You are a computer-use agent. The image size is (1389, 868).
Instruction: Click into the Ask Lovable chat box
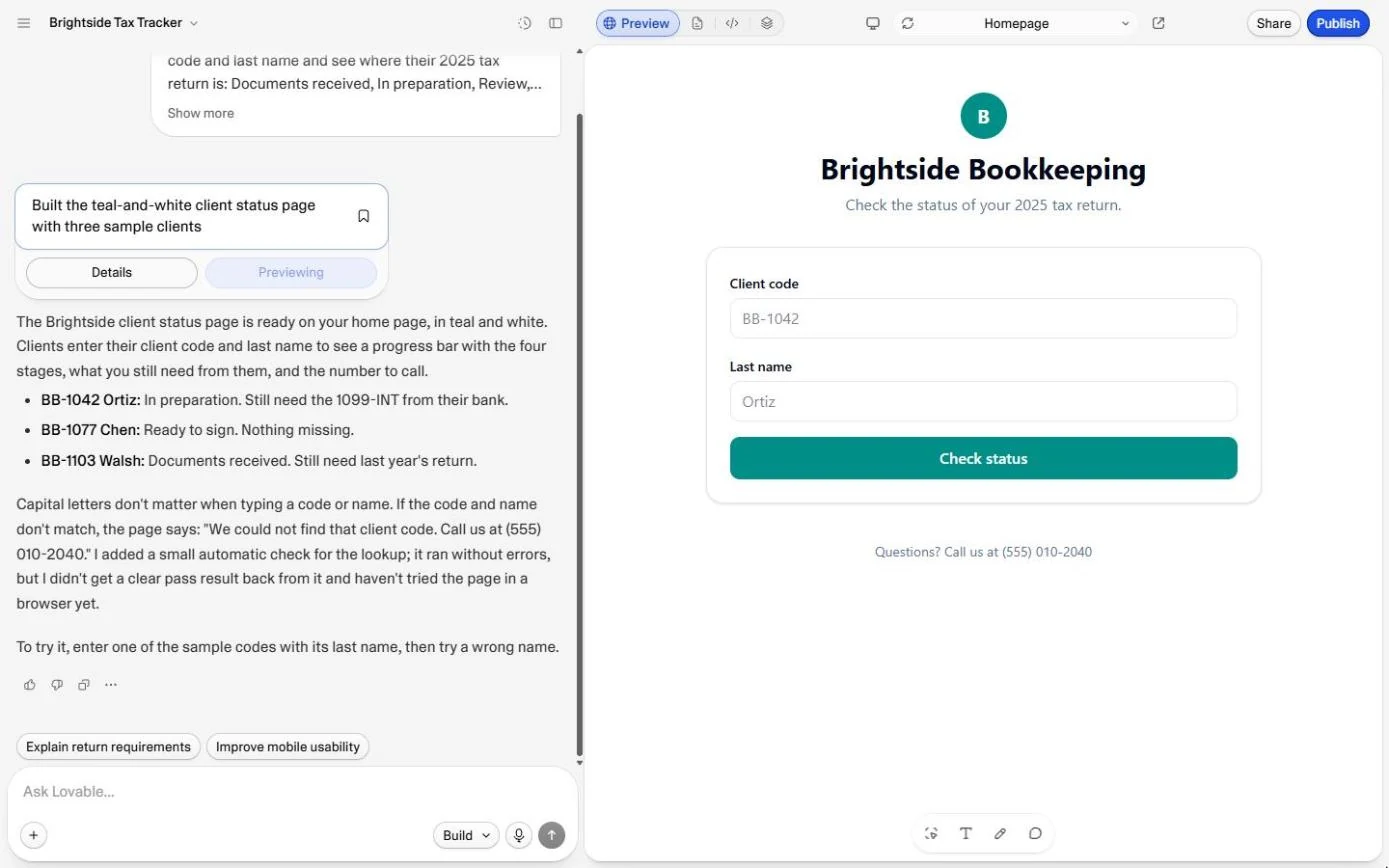(290, 791)
